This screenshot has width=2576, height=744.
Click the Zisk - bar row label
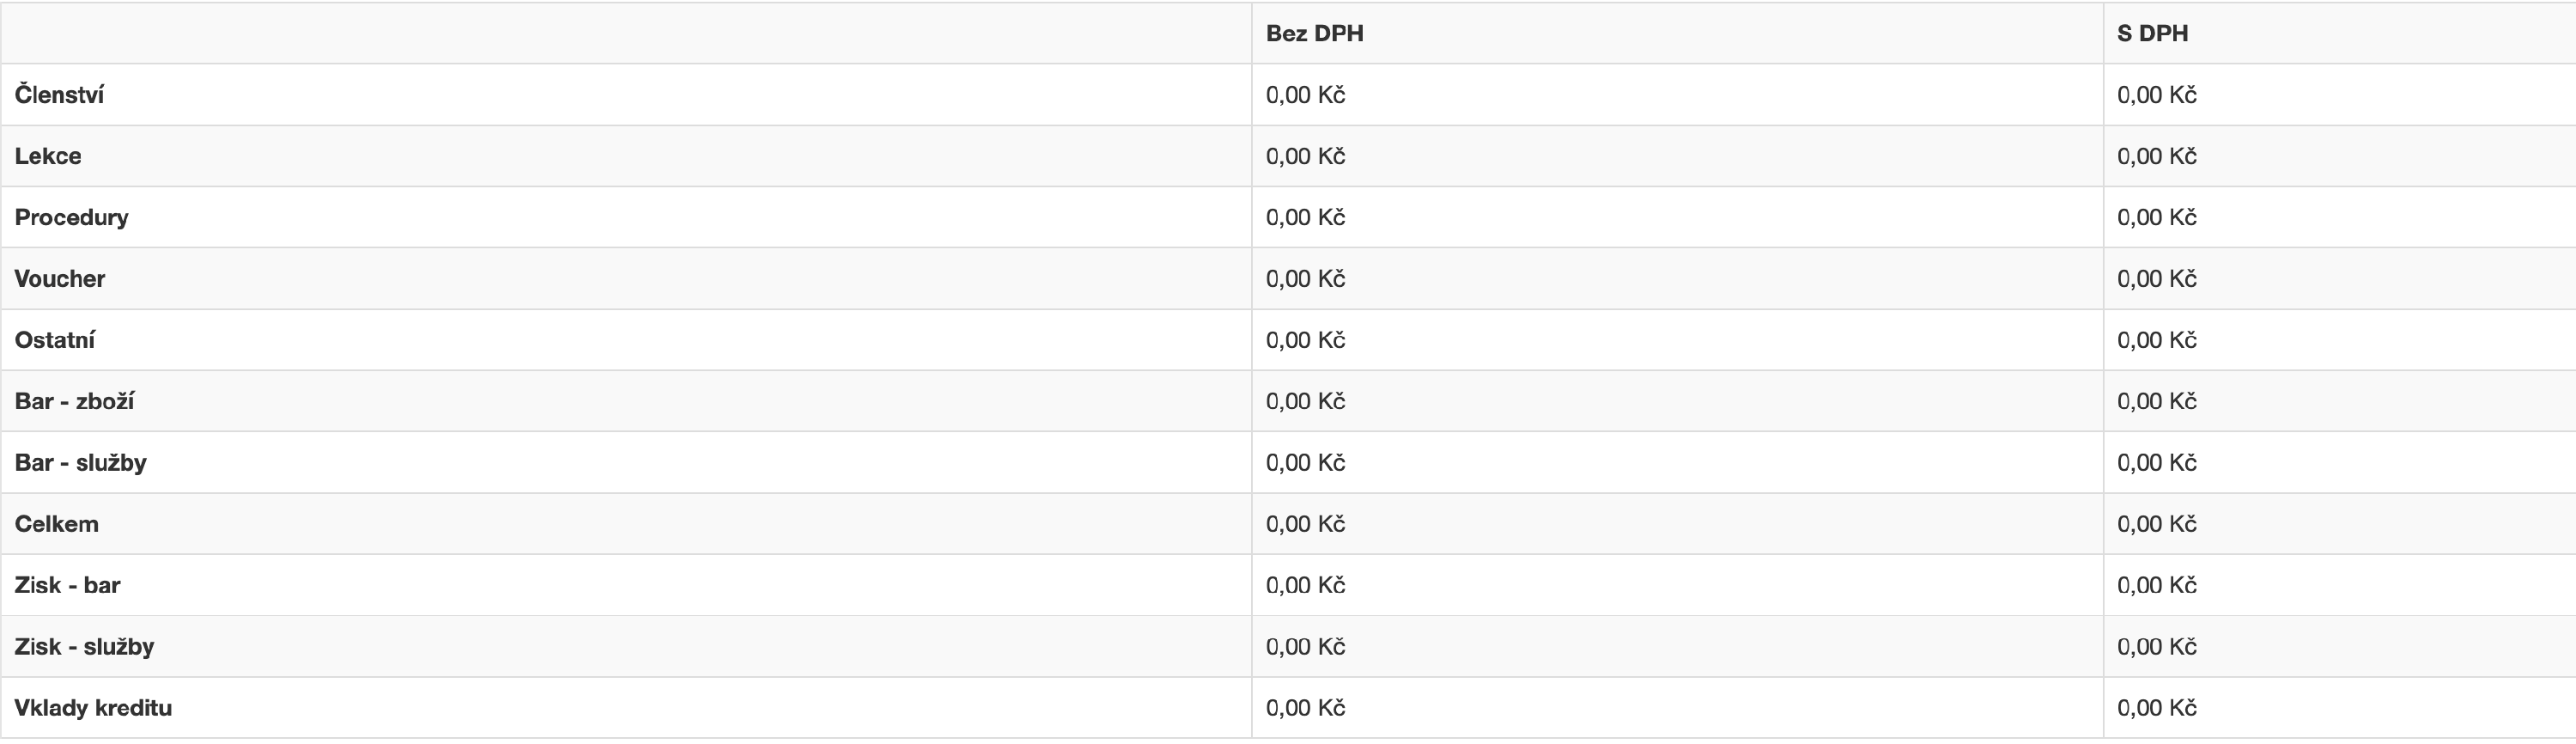(x=67, y=585)
